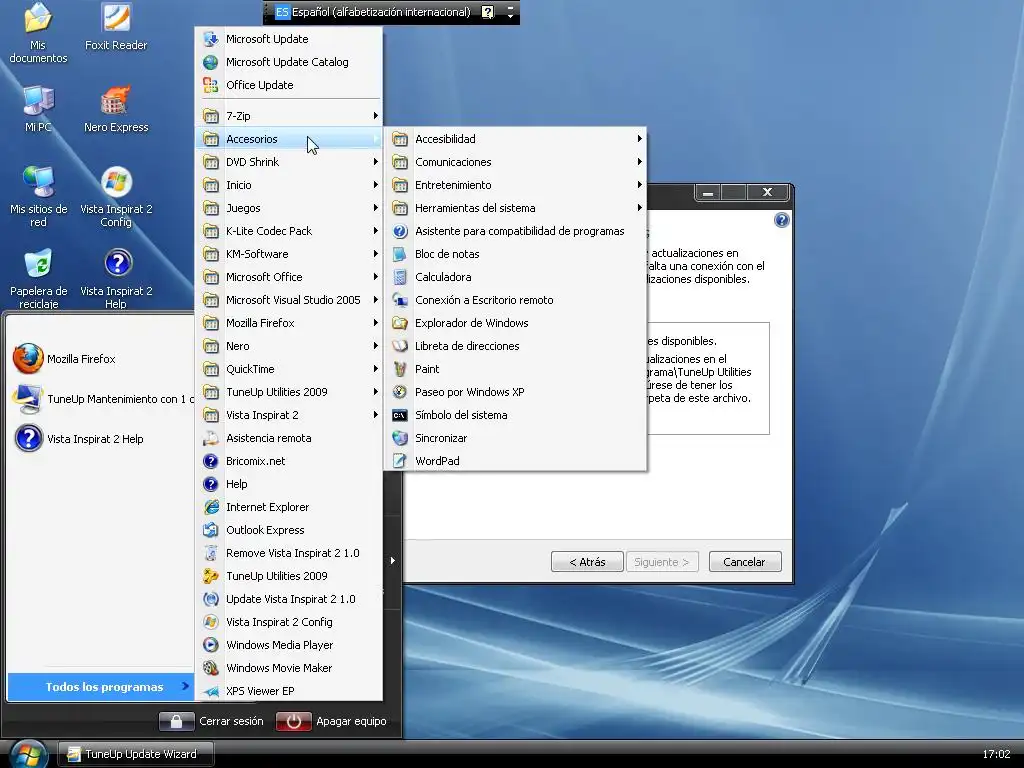
Task: Choose Sincronizar from Accesorios menu
Action: 516,438
